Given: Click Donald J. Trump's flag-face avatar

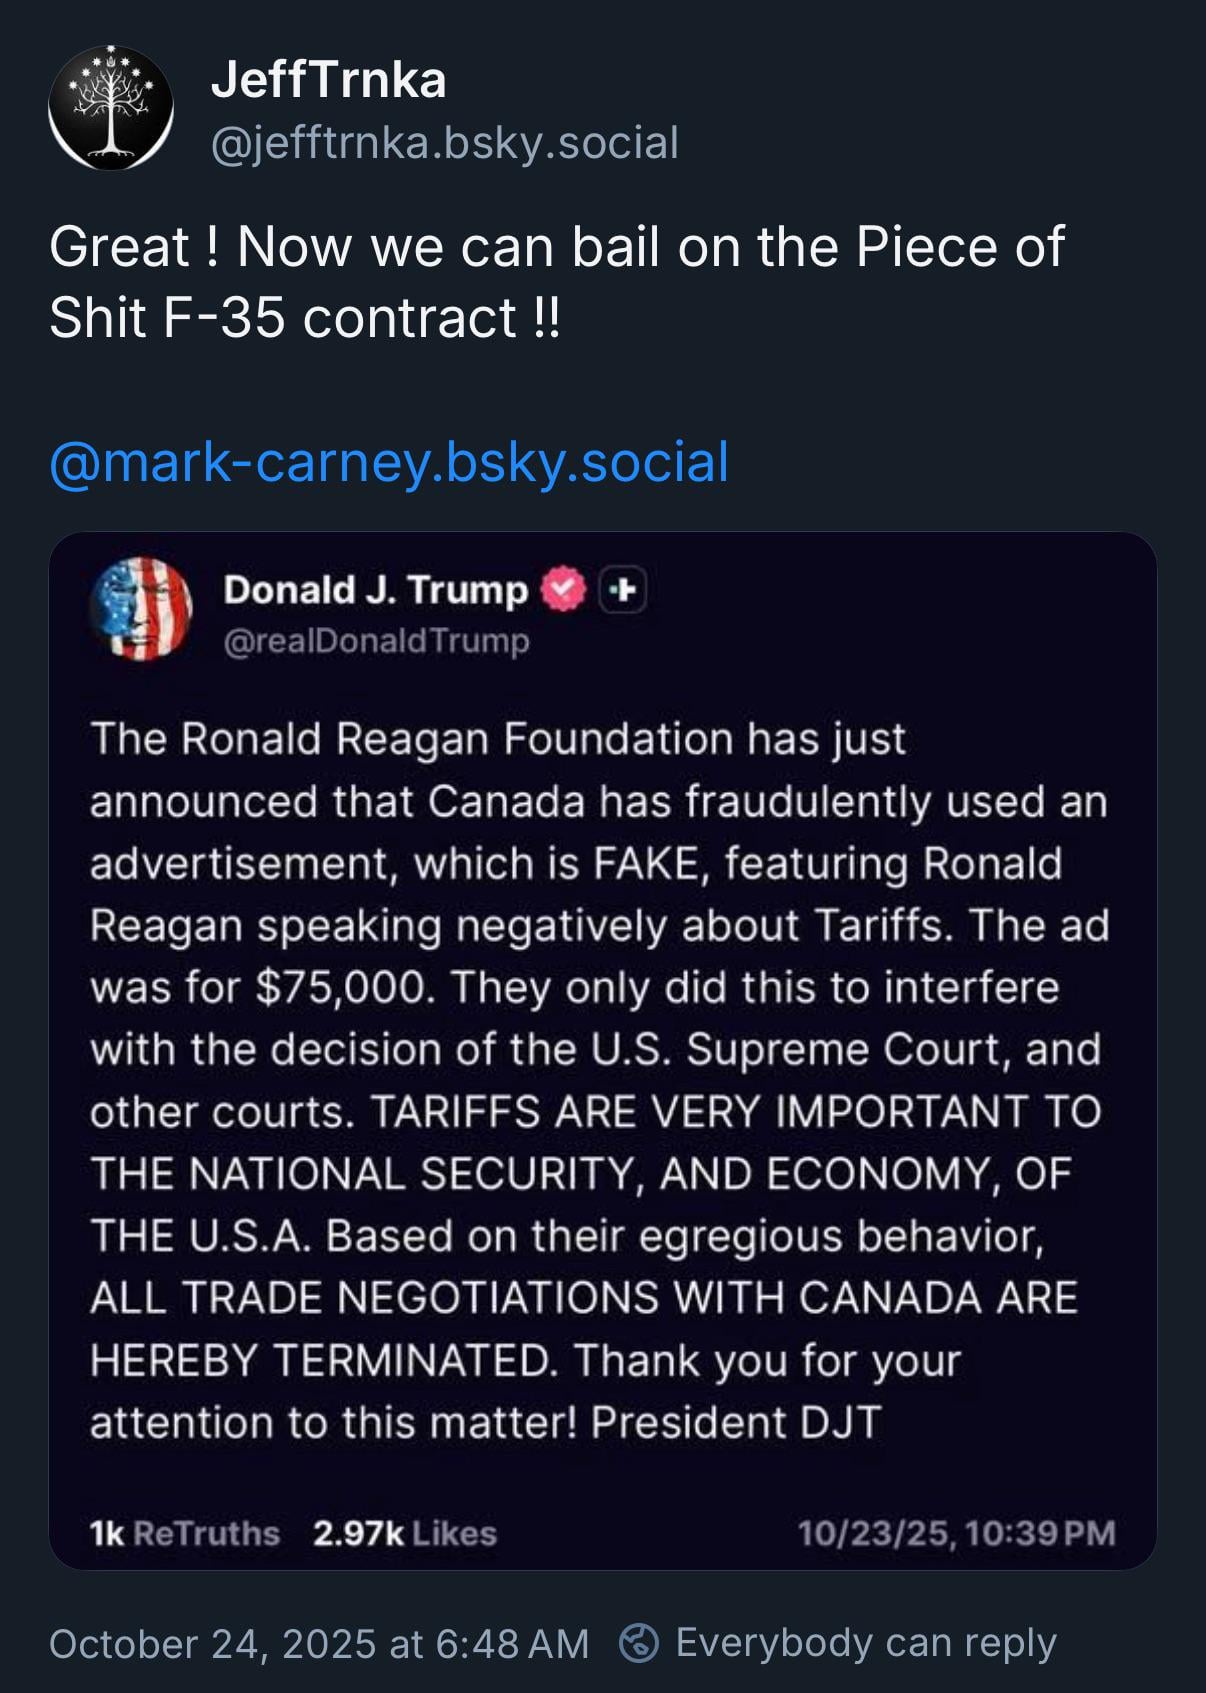Looking at the screenshot, I should point(141,609).
